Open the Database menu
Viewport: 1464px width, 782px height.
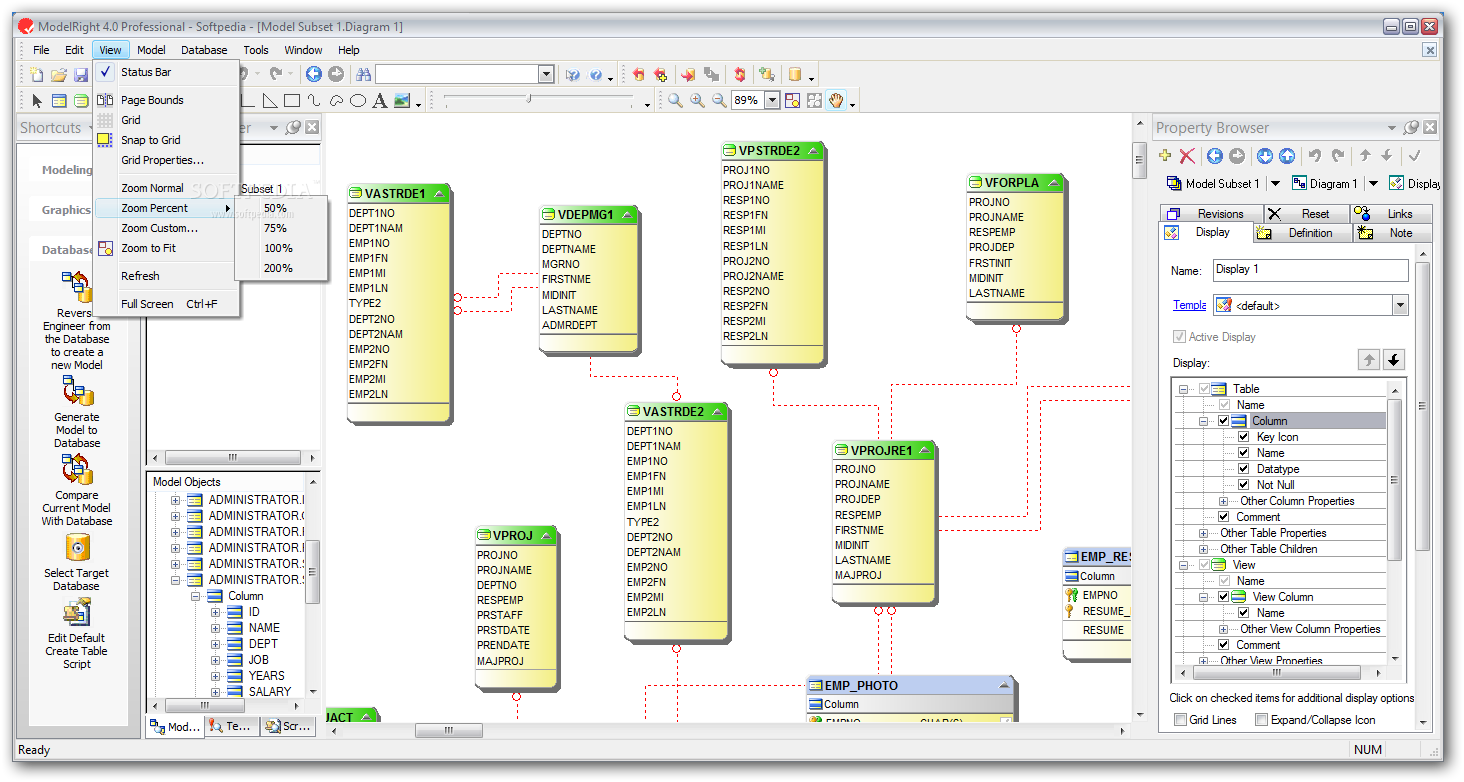point(204,50)
